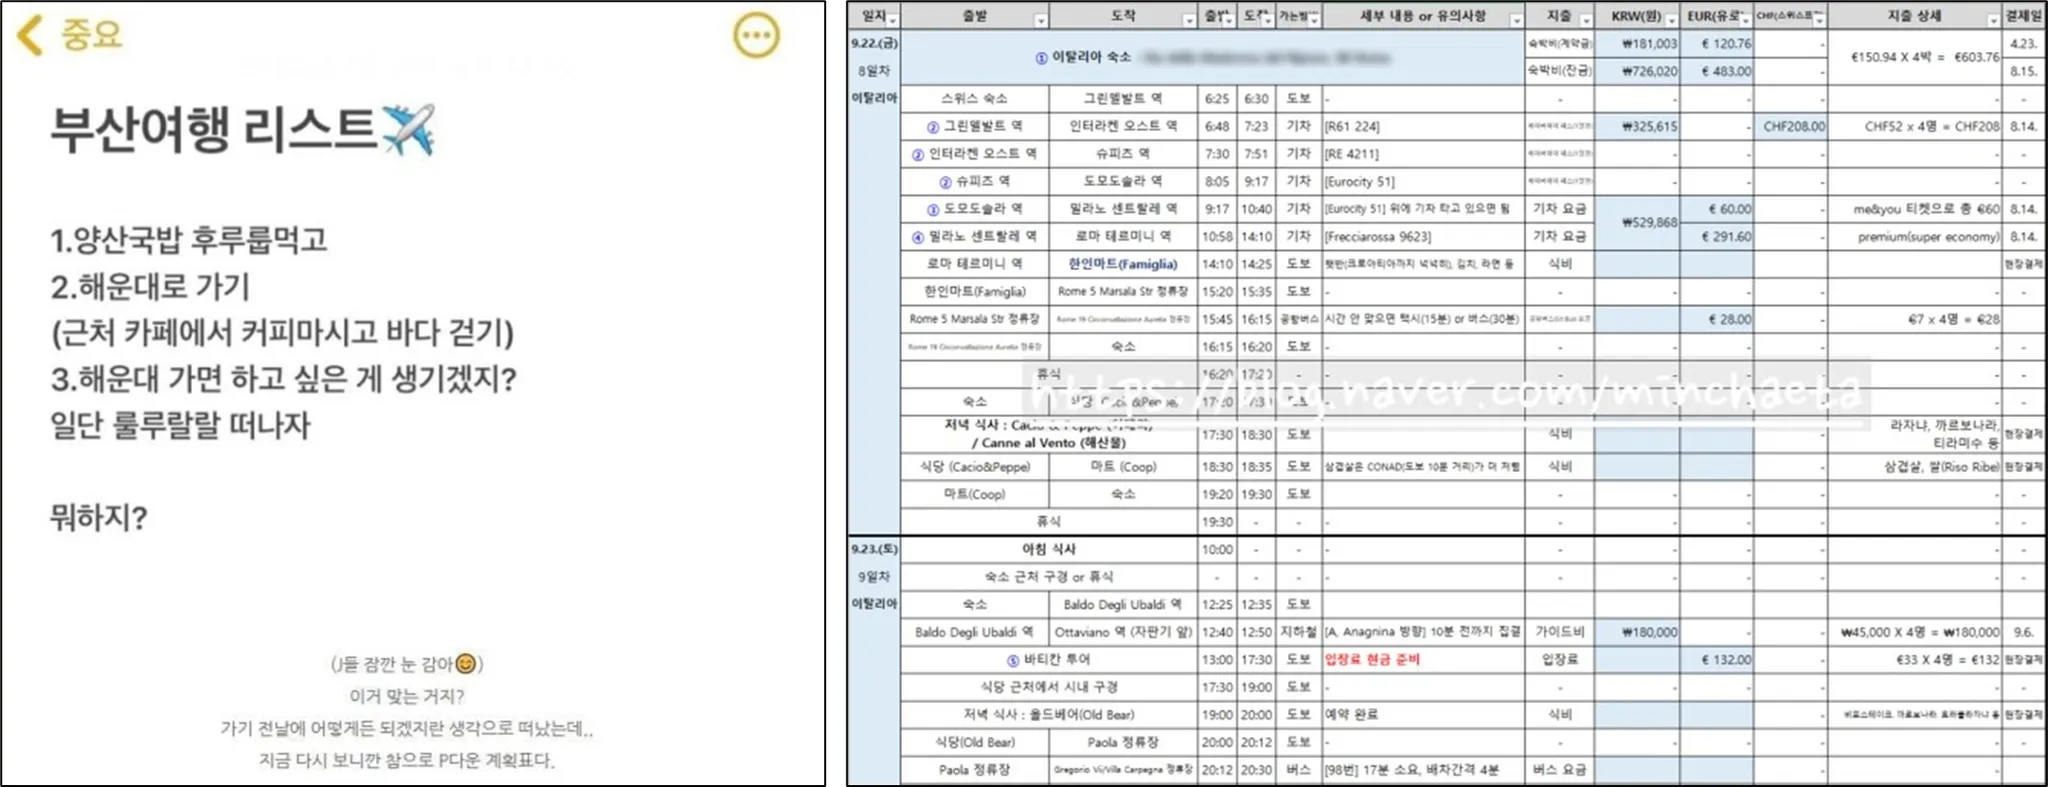Select the € 483.00 cell

(1716, 71)
